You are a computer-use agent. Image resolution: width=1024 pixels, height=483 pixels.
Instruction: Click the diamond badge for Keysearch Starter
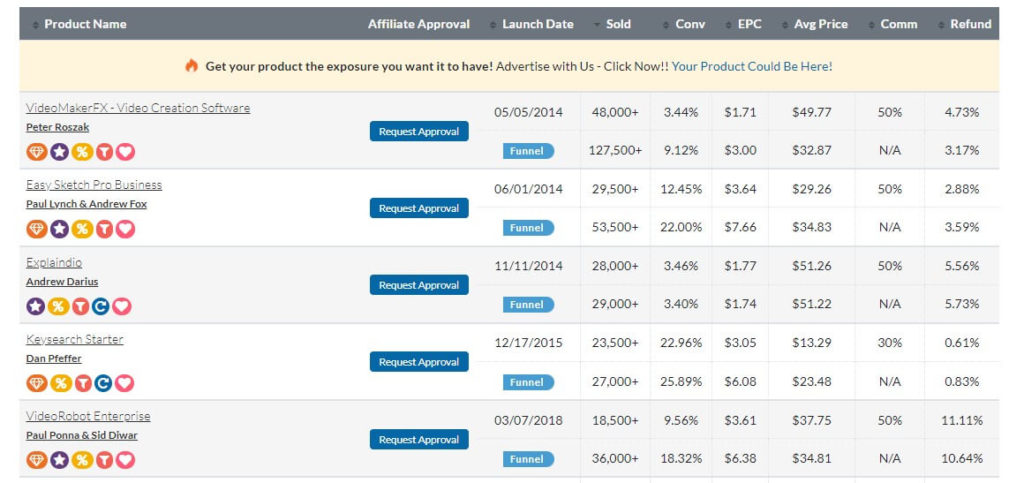(x=37, y=383)
